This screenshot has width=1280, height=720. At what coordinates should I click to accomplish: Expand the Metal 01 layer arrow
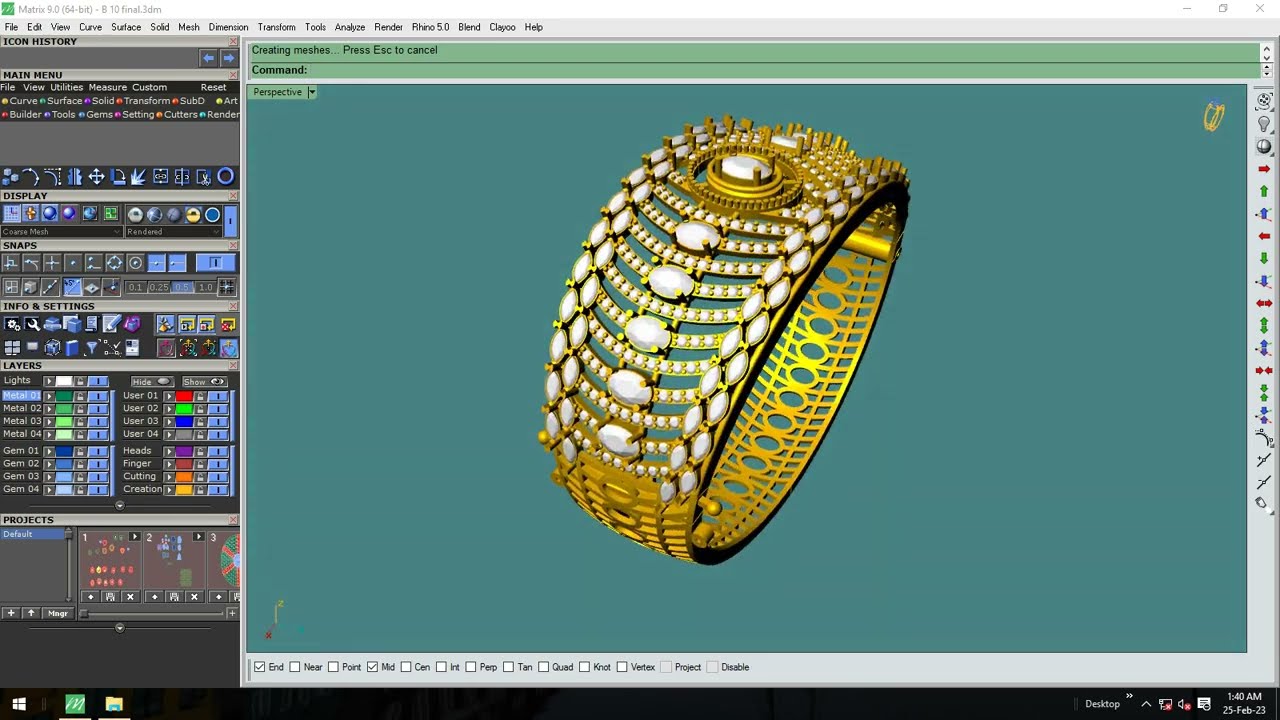click(x=49, y=396)
